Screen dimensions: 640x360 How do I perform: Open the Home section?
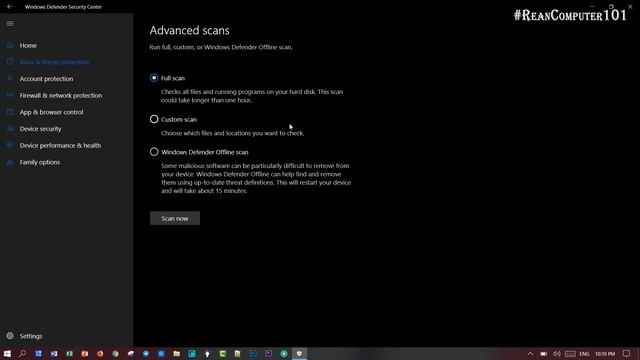point(28,45)
